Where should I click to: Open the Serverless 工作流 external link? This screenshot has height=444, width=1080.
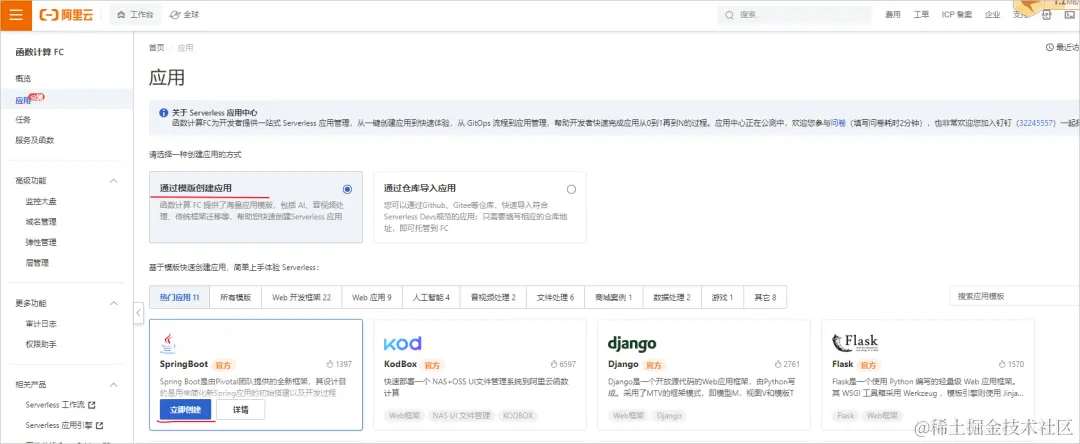[61, 405]
